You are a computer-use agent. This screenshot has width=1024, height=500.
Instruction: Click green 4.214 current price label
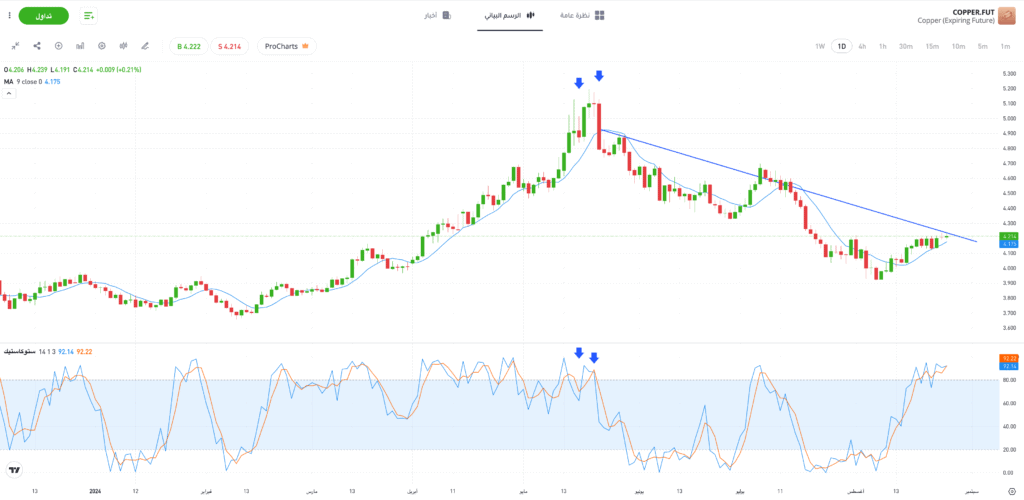(1008, 236)
